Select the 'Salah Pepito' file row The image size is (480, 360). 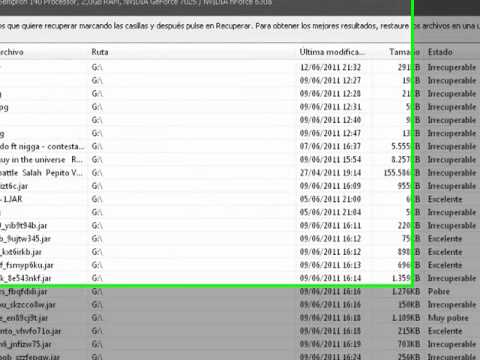click(x=240, y=173)
